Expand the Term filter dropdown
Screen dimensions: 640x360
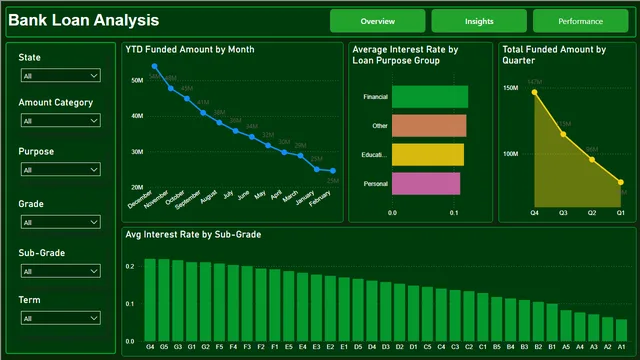point(61,318)
